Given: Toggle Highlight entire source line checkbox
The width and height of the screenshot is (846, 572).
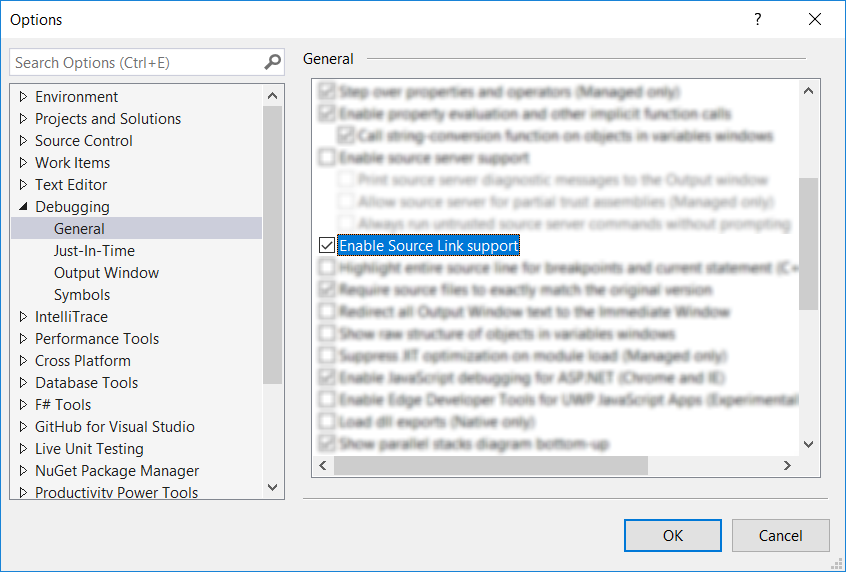Looking at the screenshot, I should [326, 268].
